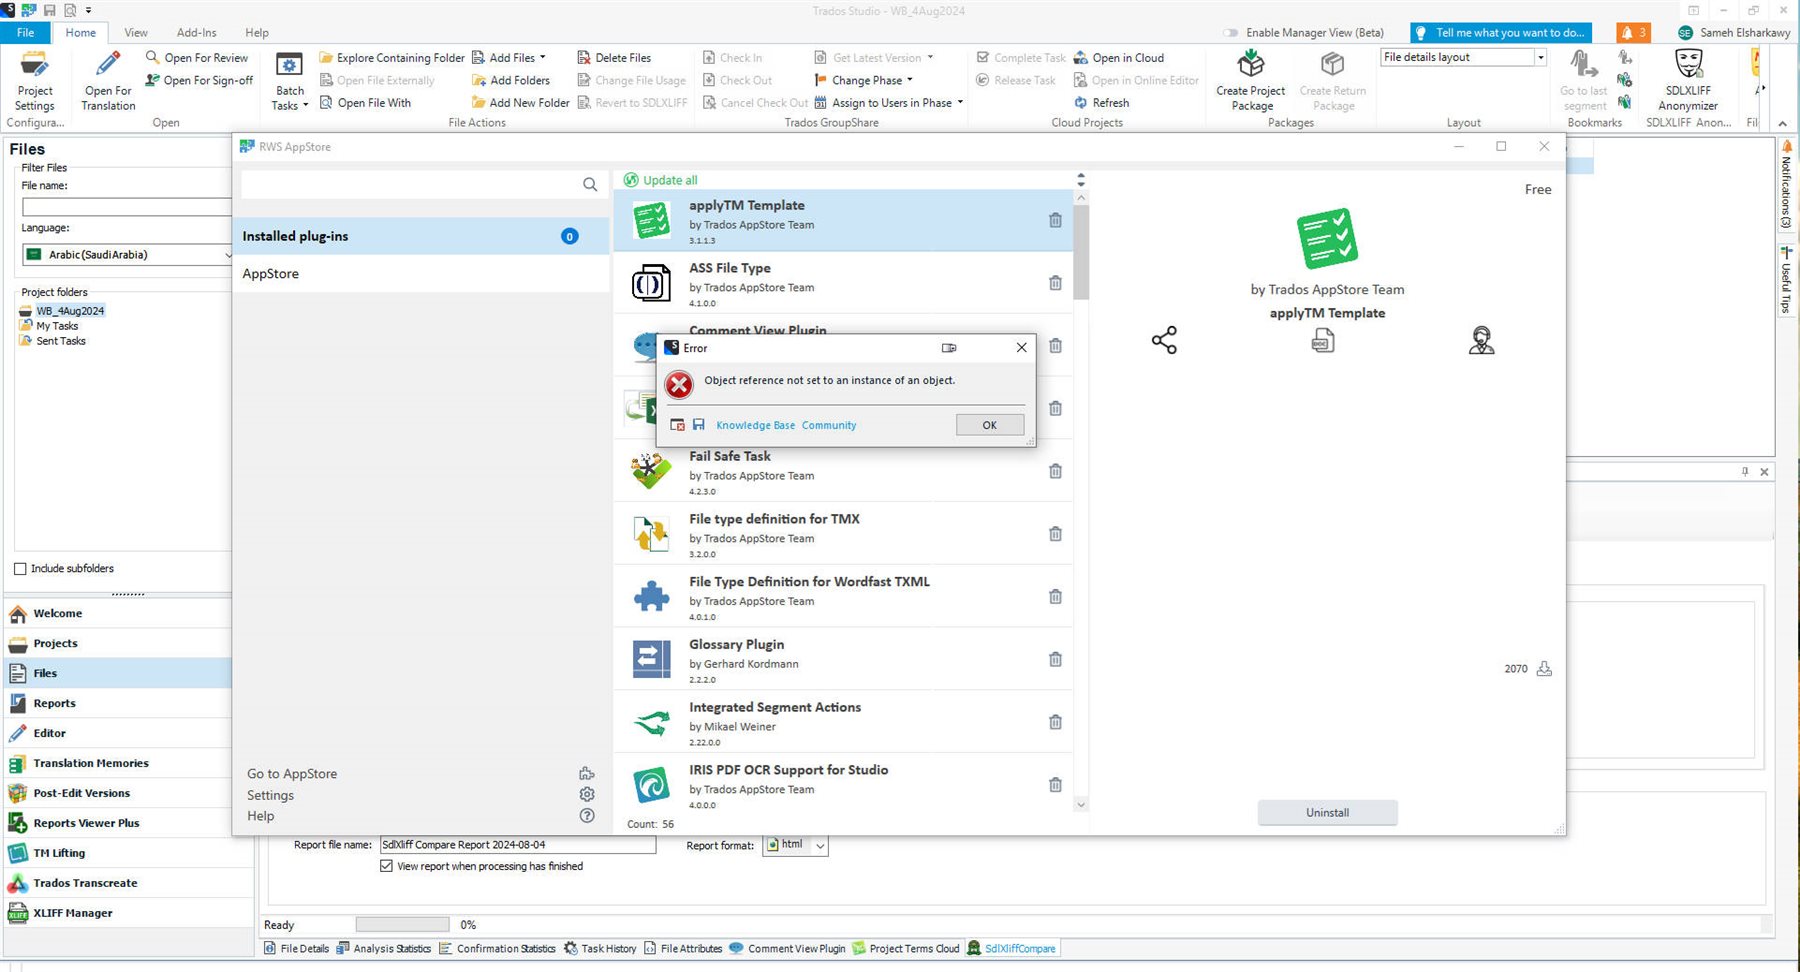Select File type definition for TMX plug-in
The image size is (1800, 972).
pyautogui.click(x=843, y=534)
